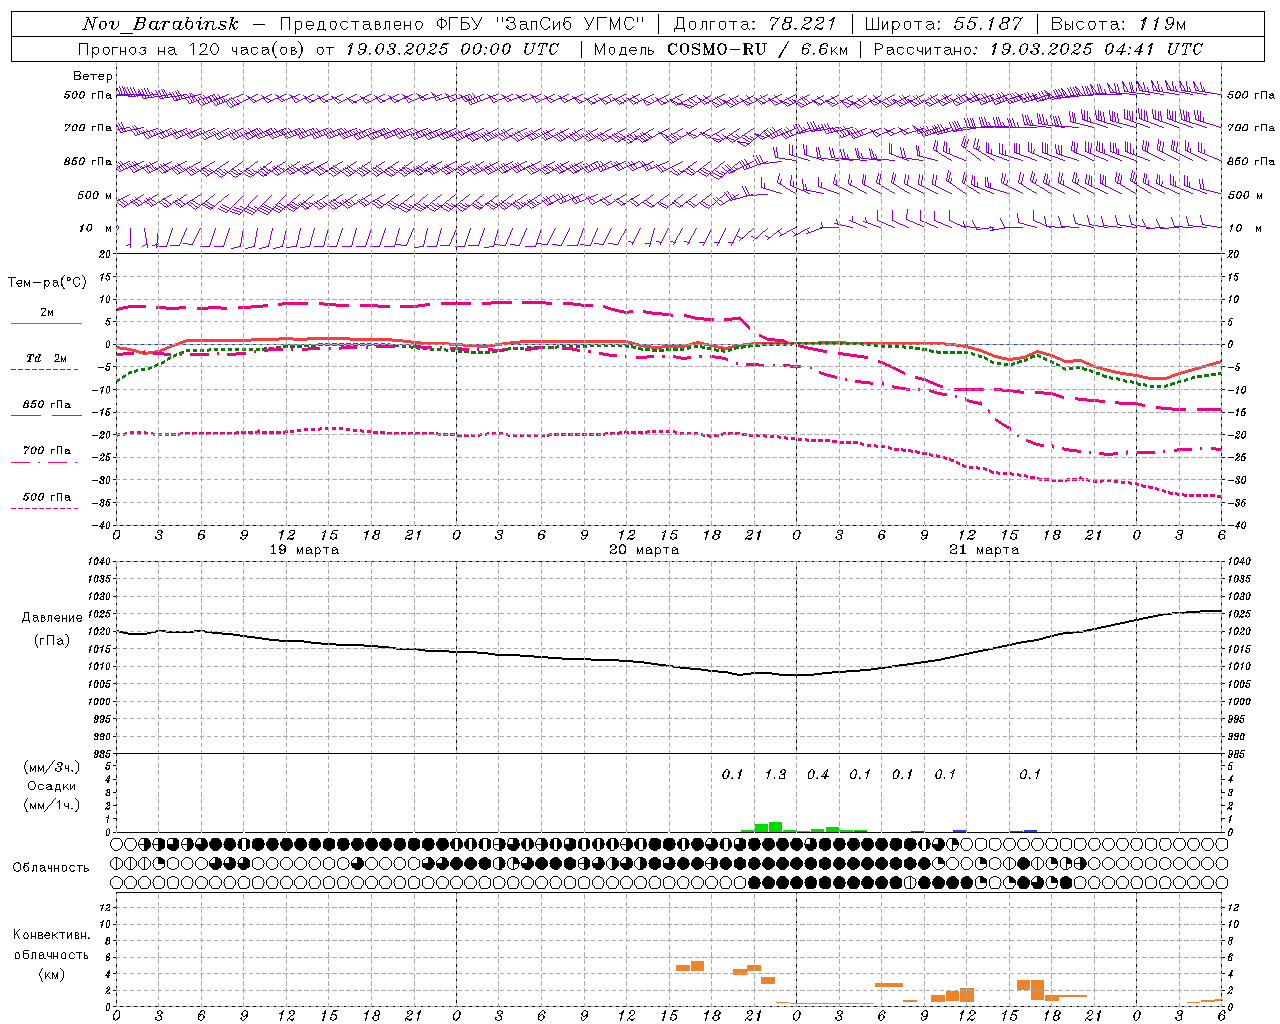Click the Рассчитано 19.03.2025 04:41 UTC text
The image size is (1280, 1024).
1038,49
